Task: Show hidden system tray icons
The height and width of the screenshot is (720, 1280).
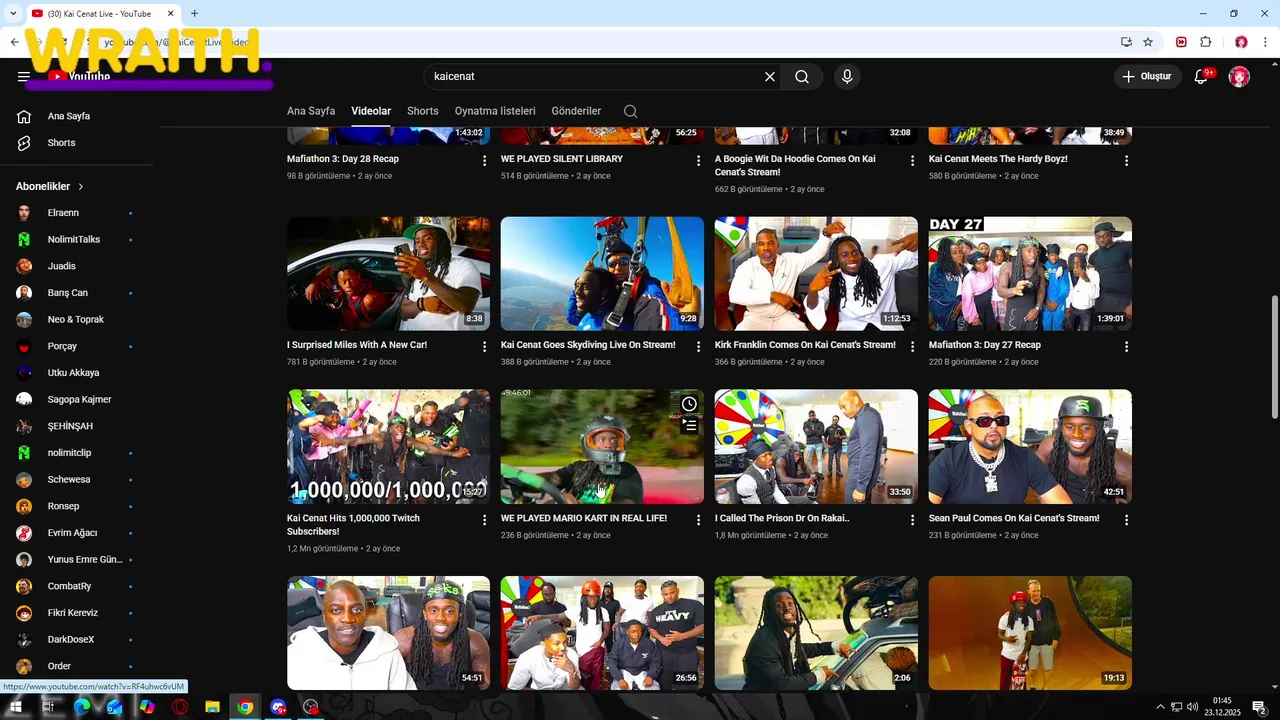Action: [1160, 707]
